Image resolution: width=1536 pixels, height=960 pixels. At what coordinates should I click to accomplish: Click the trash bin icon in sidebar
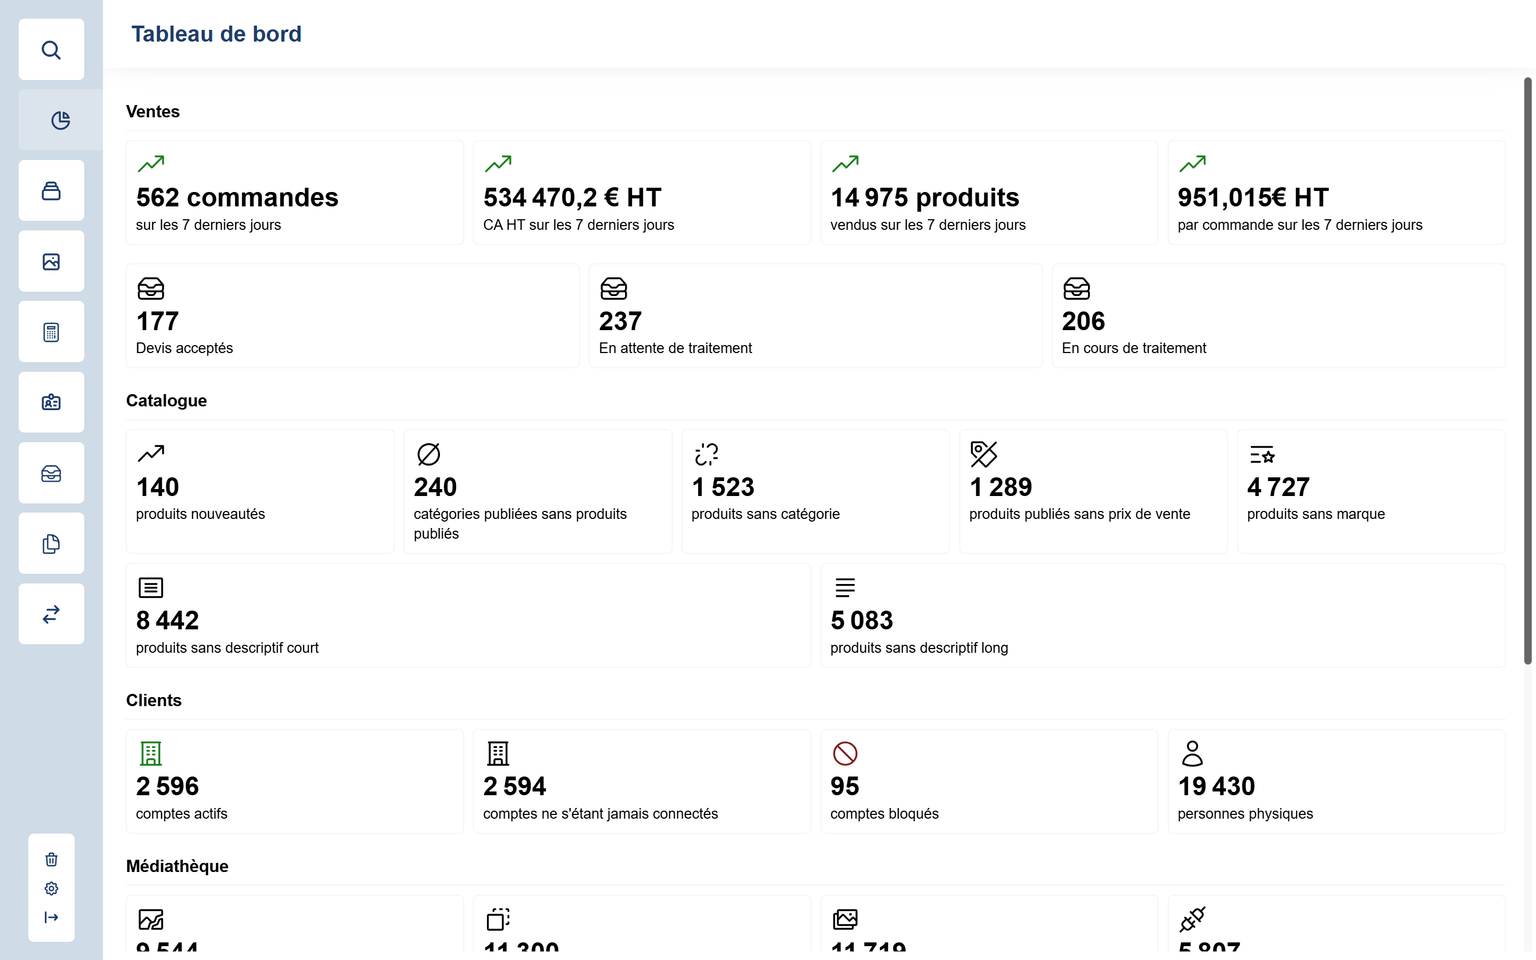pos(51,859)
